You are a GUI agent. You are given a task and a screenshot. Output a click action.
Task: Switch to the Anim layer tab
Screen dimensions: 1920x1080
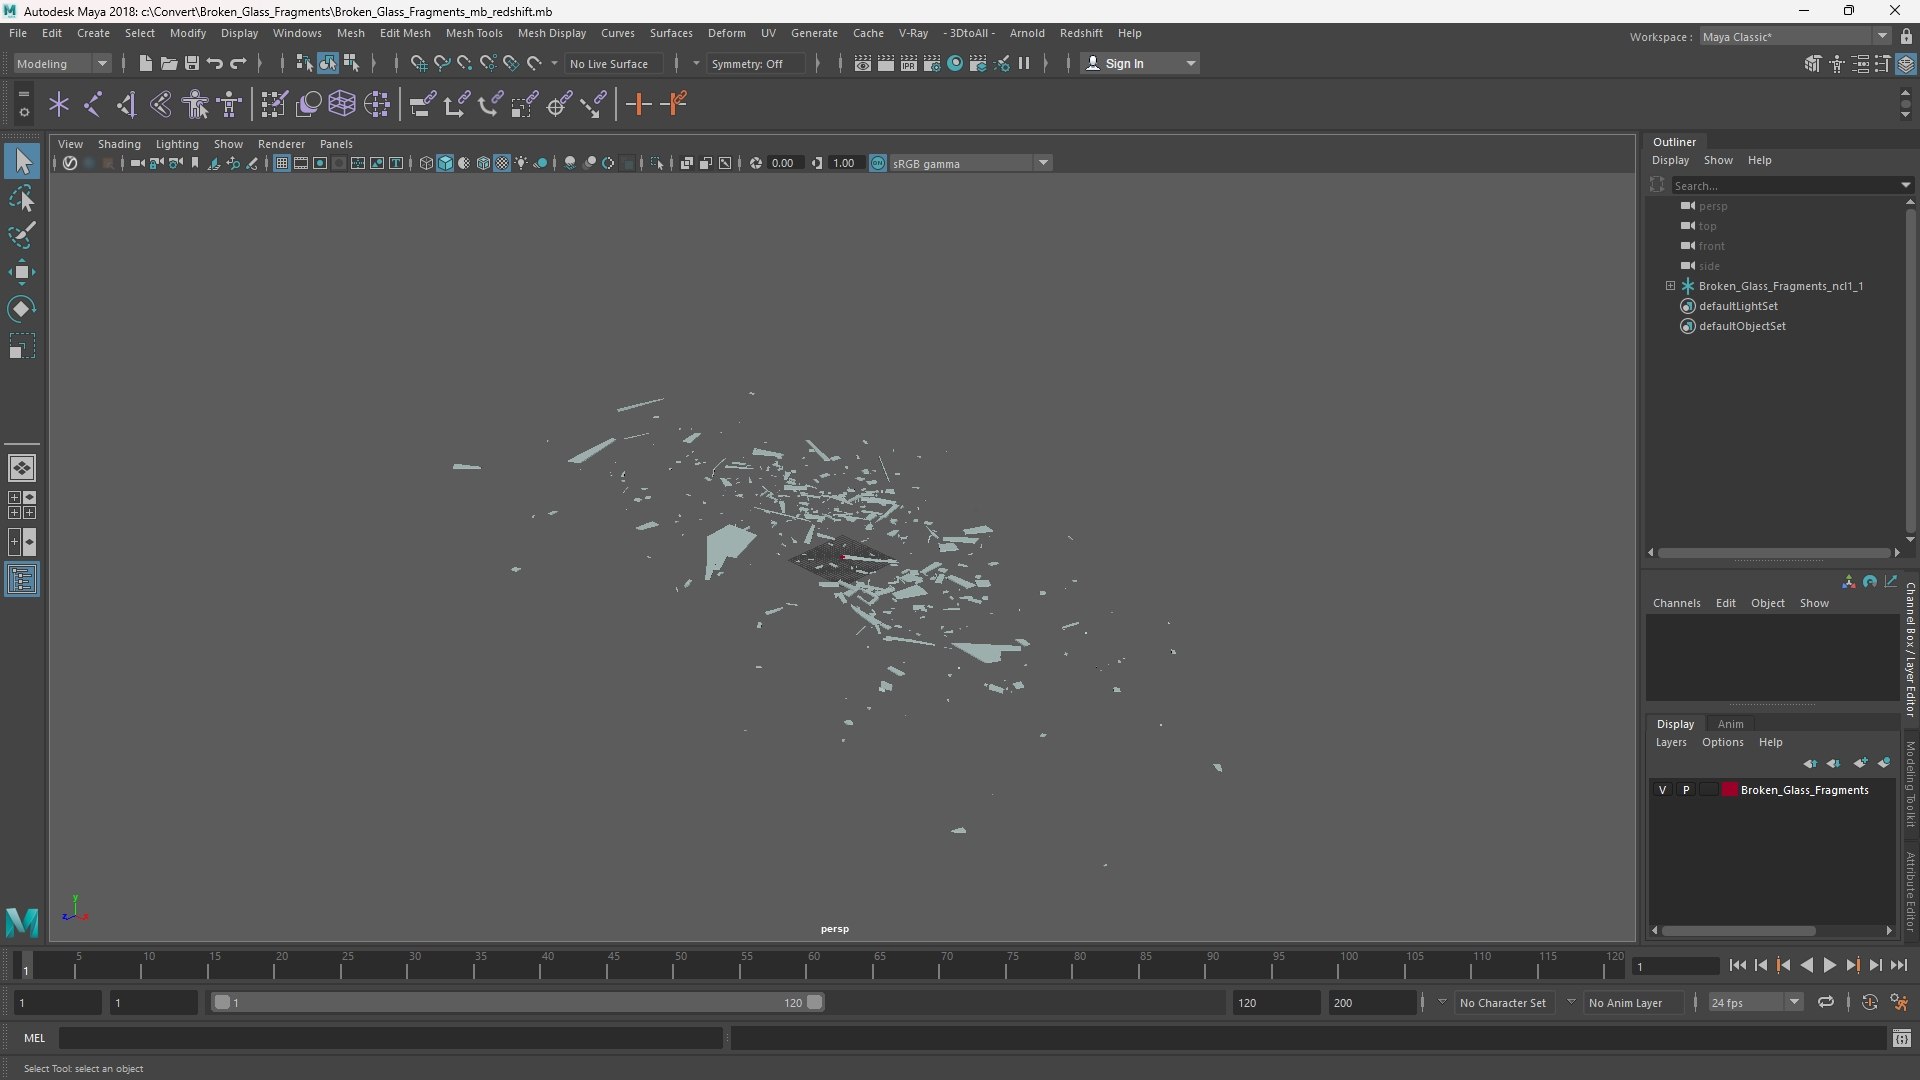coord(1730,724)
